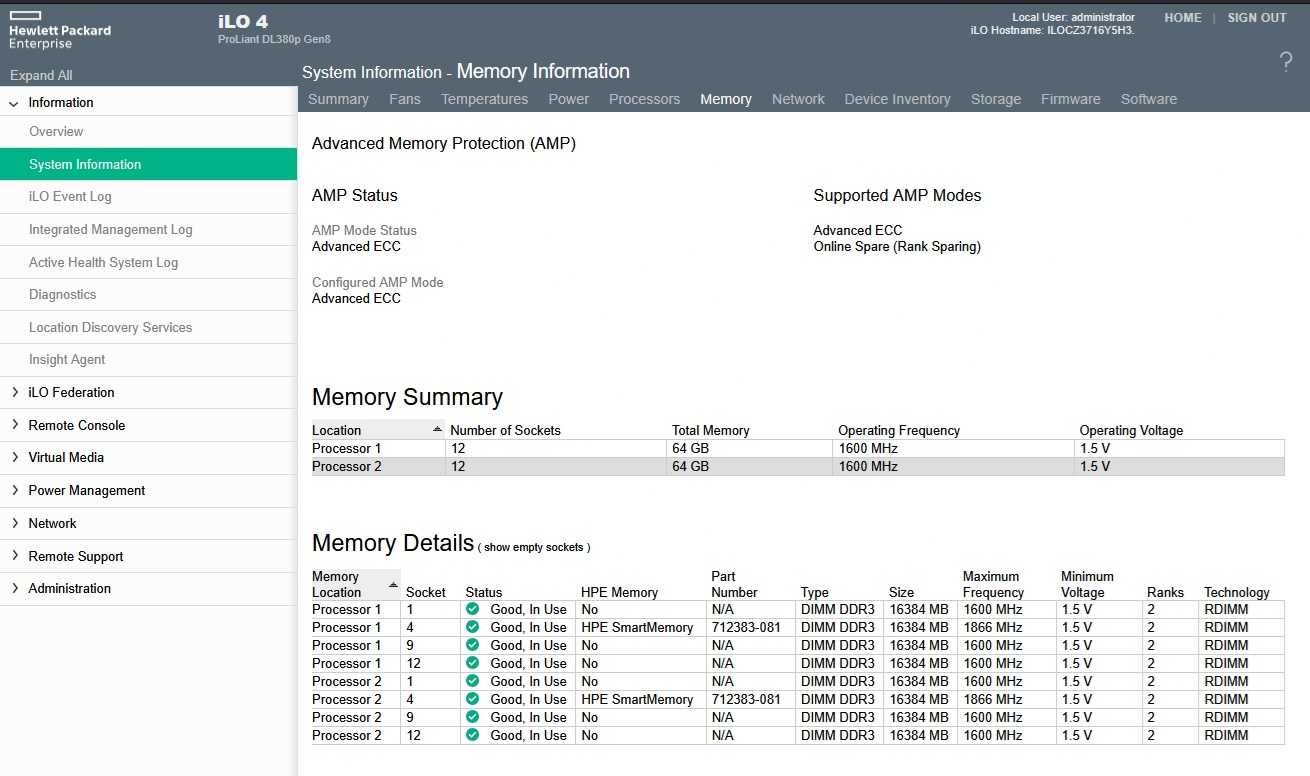Open the Device Inventory tab

point(897,99)
